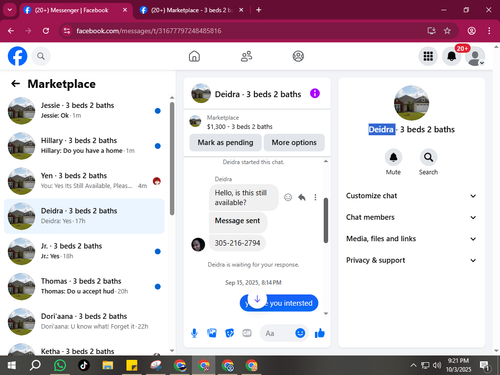This screenshot has width=500, height=375.
Task: Choose a GIF icon
Action: (247, 333)
